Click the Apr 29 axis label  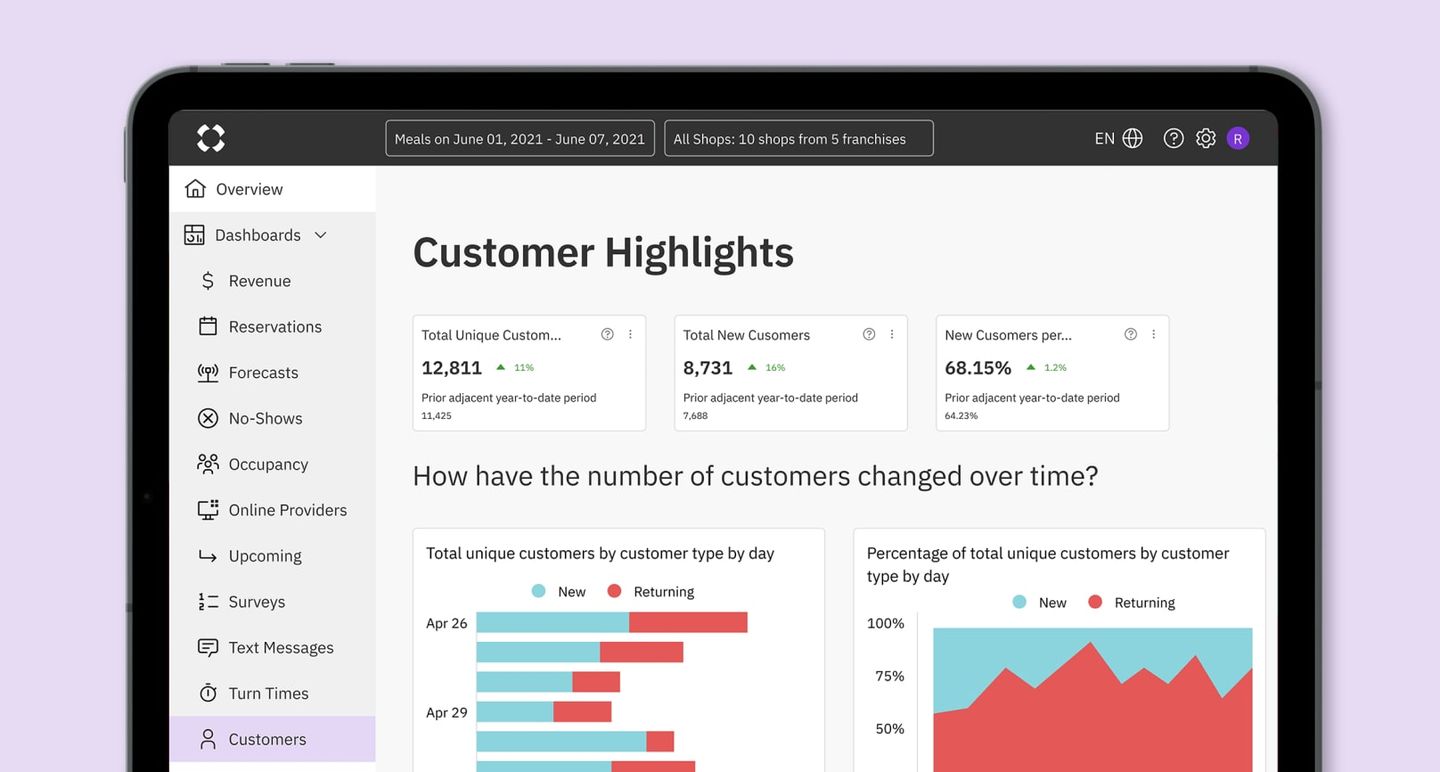click(x=447, y=712)
